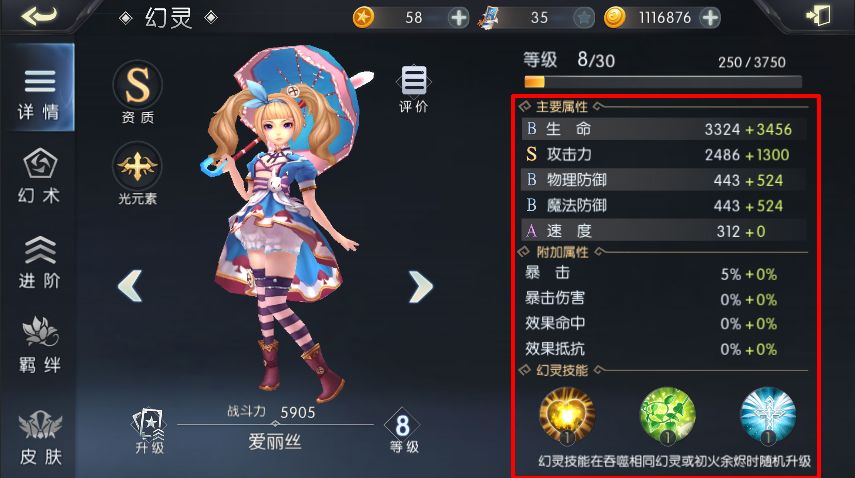
Task: Show the next spirit with the right arrow
Action: [420, 286]
